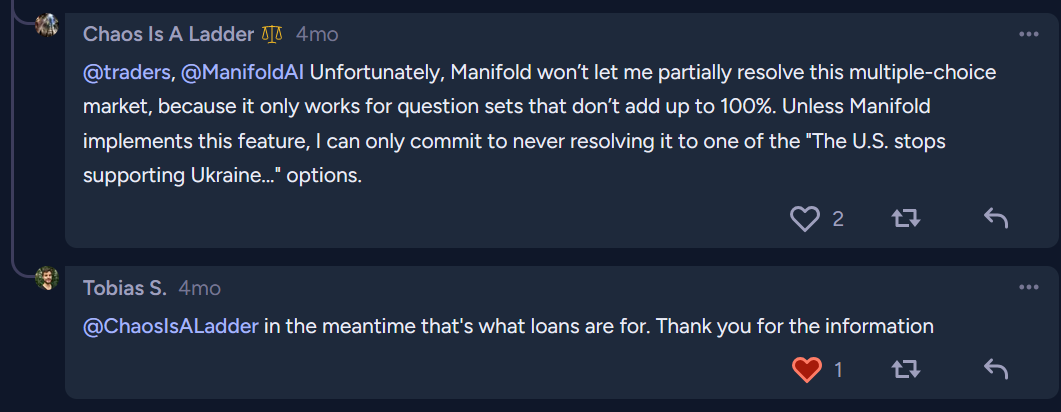Open the more options menu on Chaos Is A Ladder's comment
The height and width of the screenshot is (412, 1061).
[1029, 34]
